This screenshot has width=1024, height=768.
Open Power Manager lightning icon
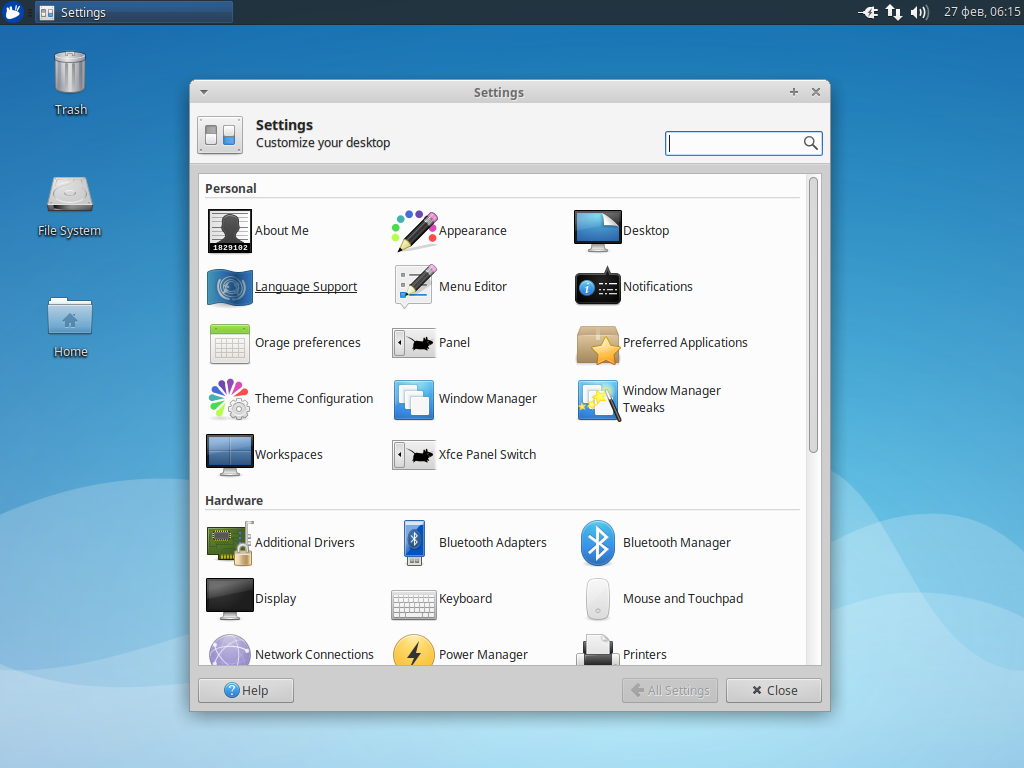(x=414, y=651)
